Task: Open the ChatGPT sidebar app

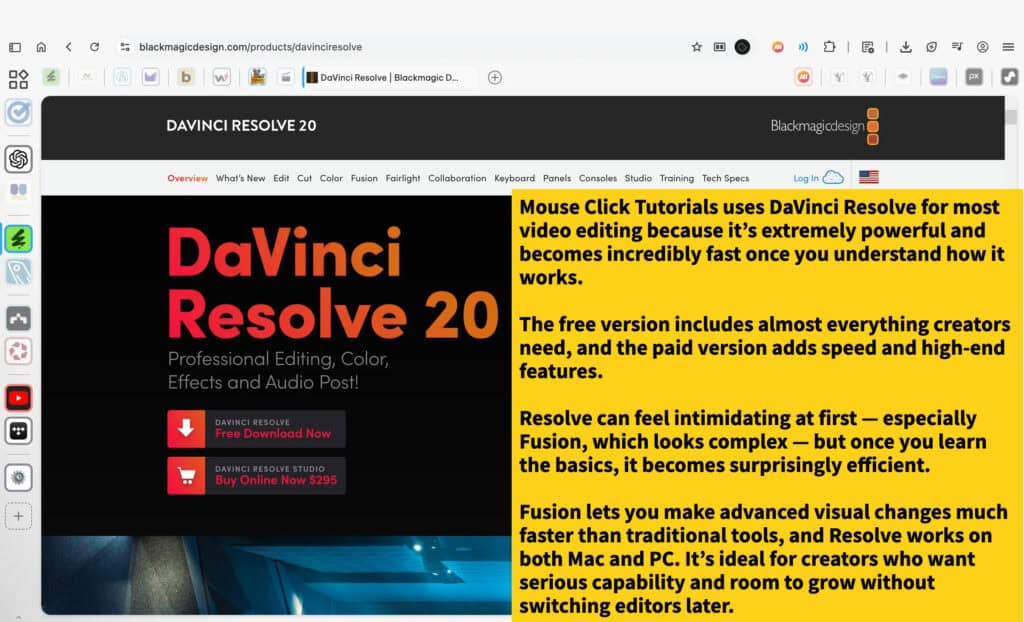Action: pyautogui.click(x=18, y=158)
